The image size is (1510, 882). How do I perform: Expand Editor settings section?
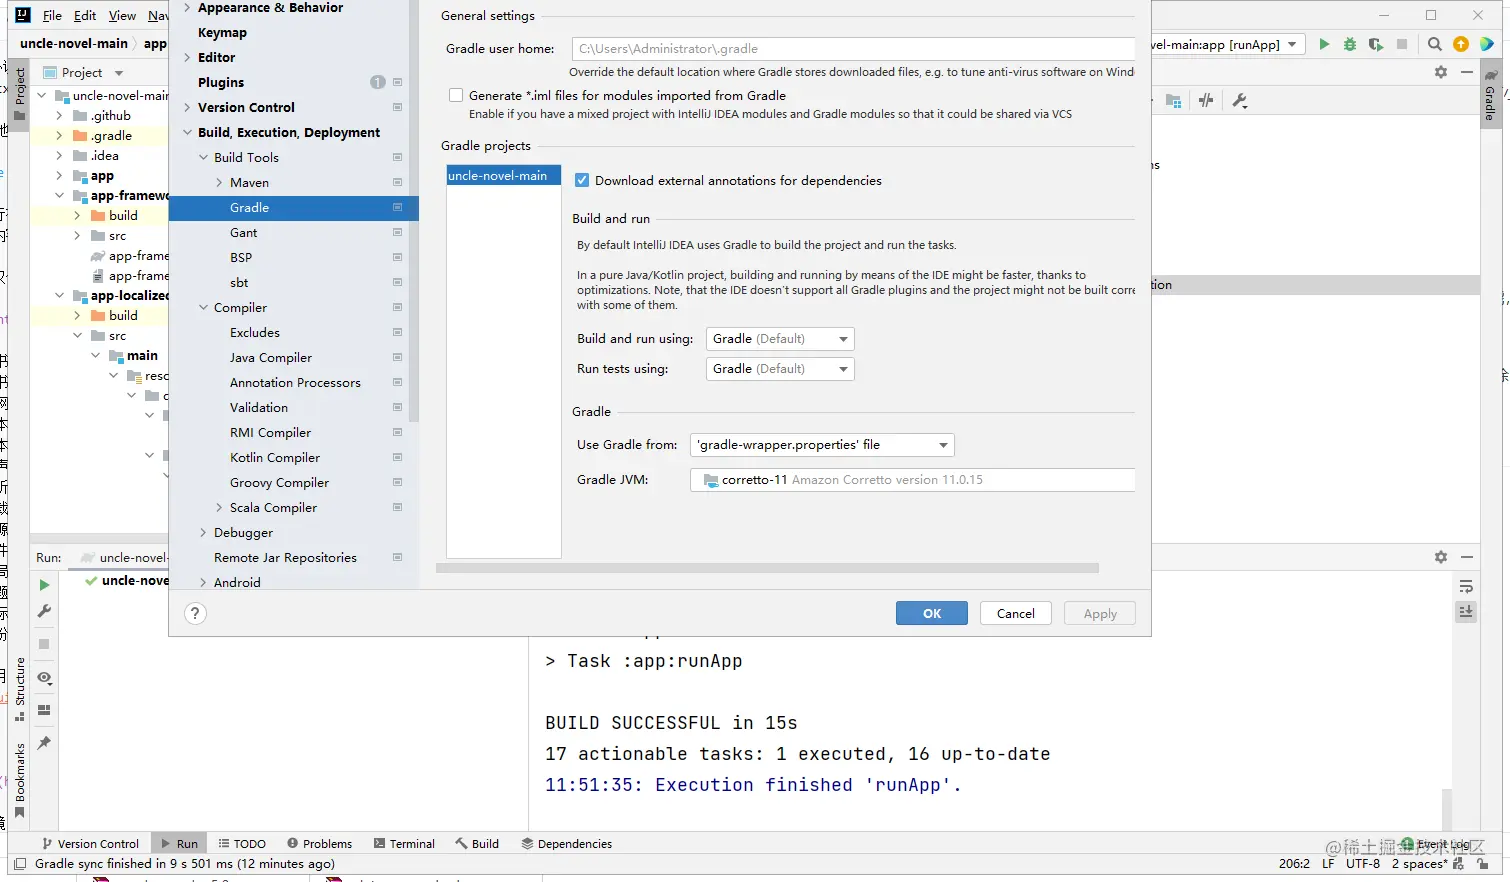point(187,58)
